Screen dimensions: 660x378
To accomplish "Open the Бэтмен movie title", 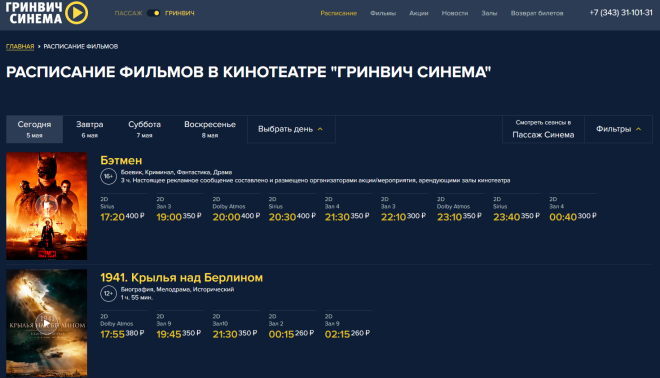I will click(121, 160).
